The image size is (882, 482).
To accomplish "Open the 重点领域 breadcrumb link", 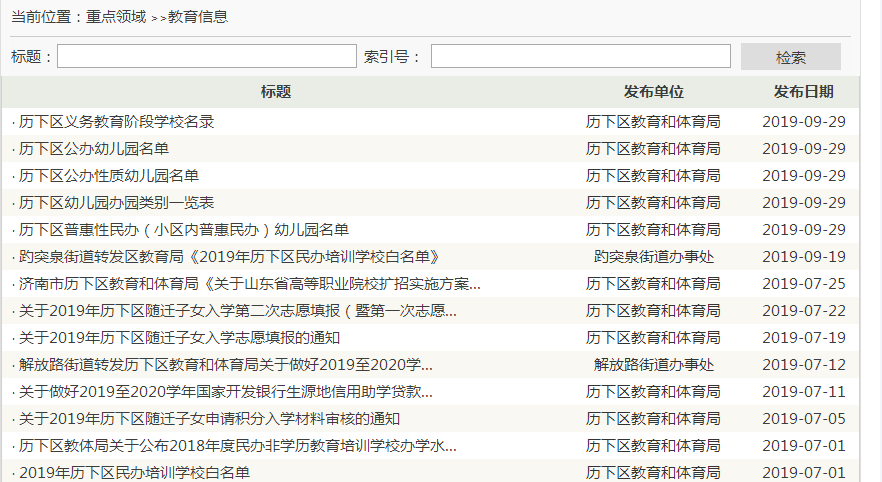I will pyautogui.click(x=116, y=17).
